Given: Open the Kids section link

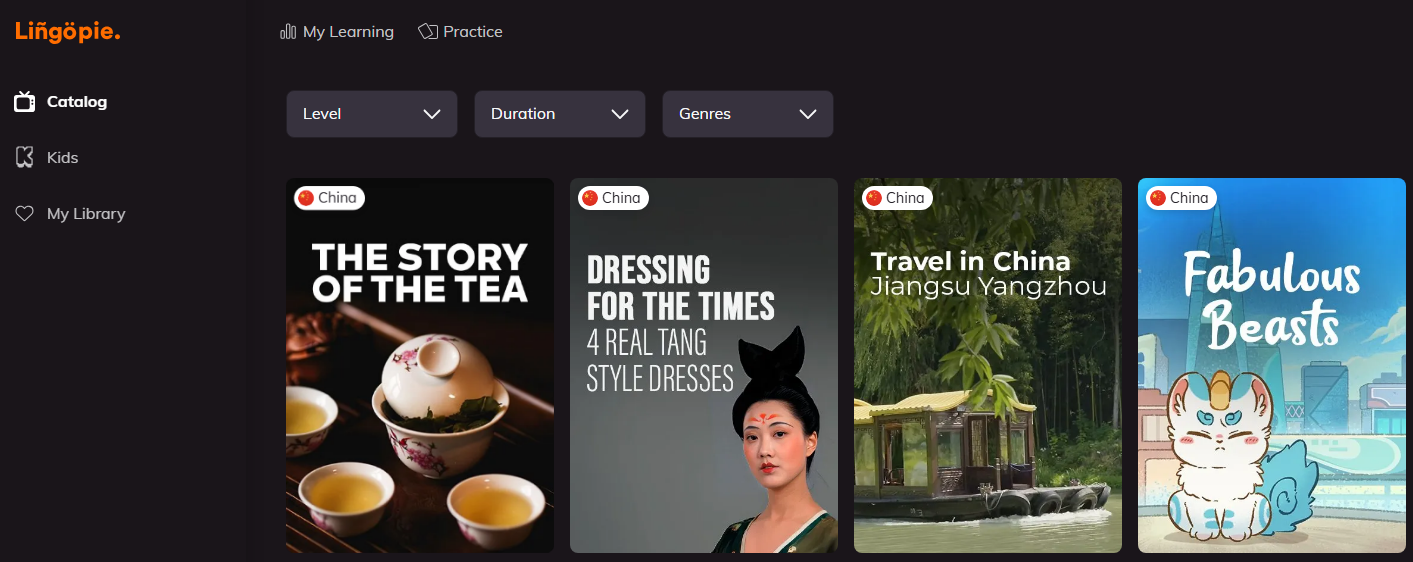Looking at the screenshot, I should point(62,158).
